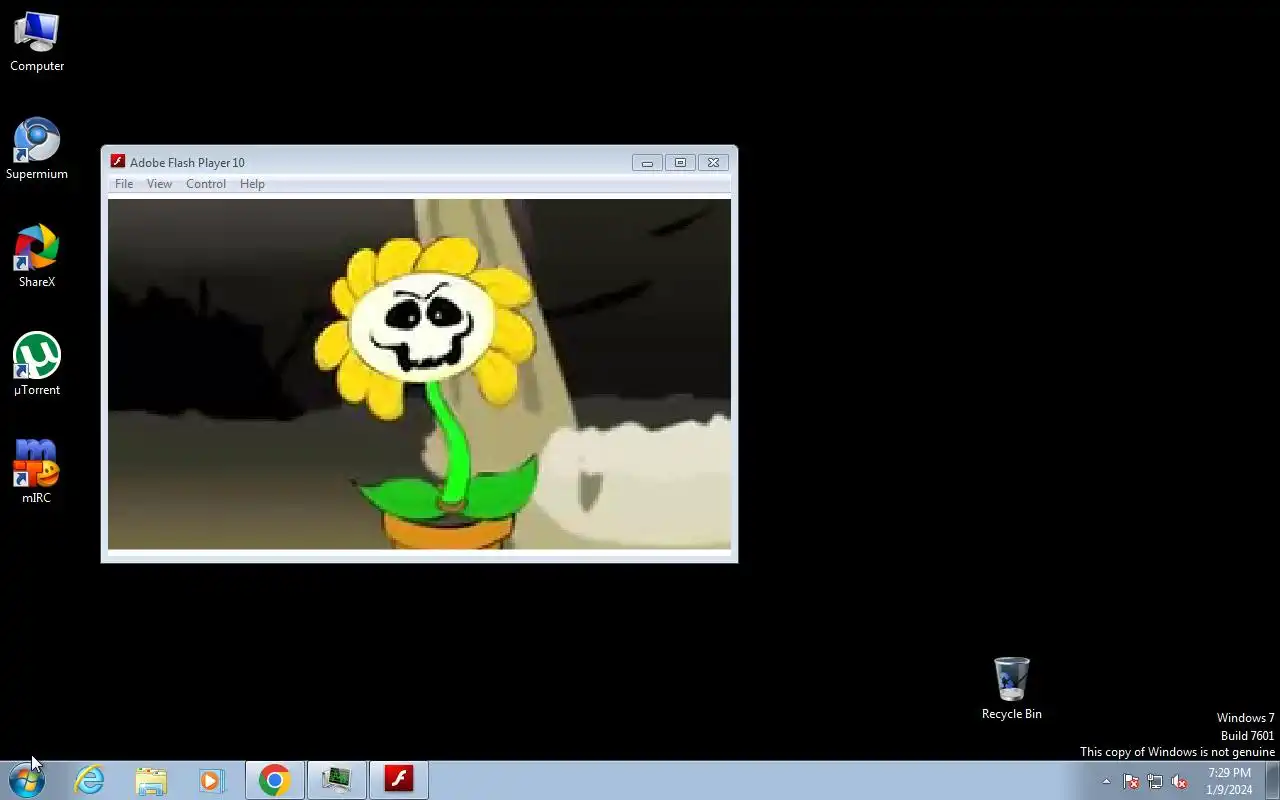Launch Internet Explorer from the taskbar
Viewport: 1280px width, 800px height.
(x=90, y=780)
